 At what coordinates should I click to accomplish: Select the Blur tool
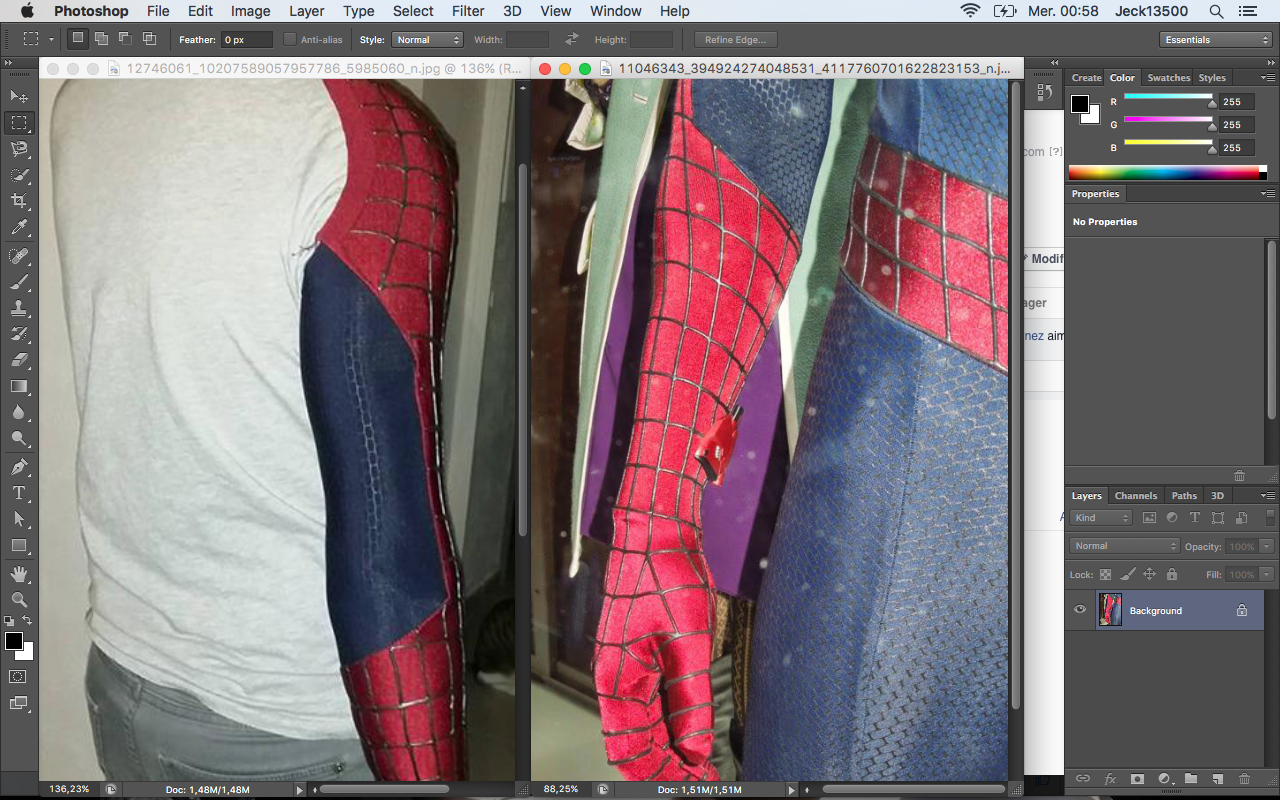pyautogui.click(x=19, y=412)
